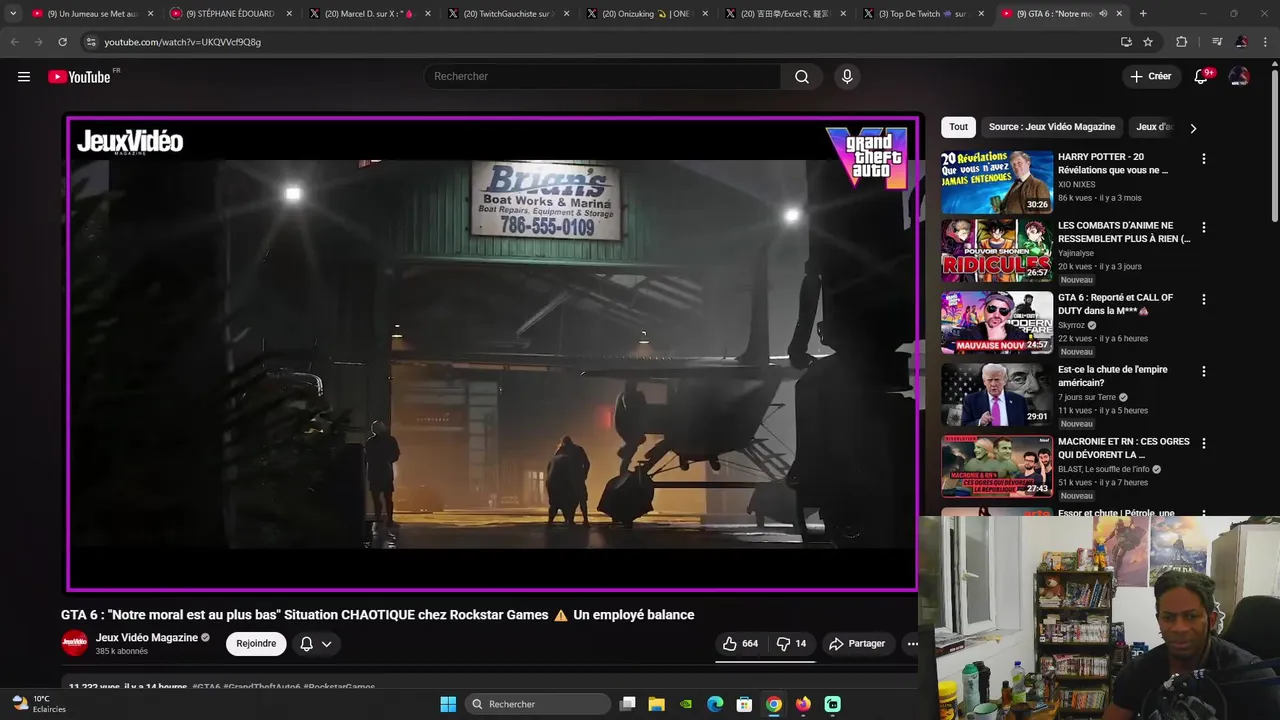Open HARRY POTTER 20 Révélations thumbnail

click(x=996, y=182)
